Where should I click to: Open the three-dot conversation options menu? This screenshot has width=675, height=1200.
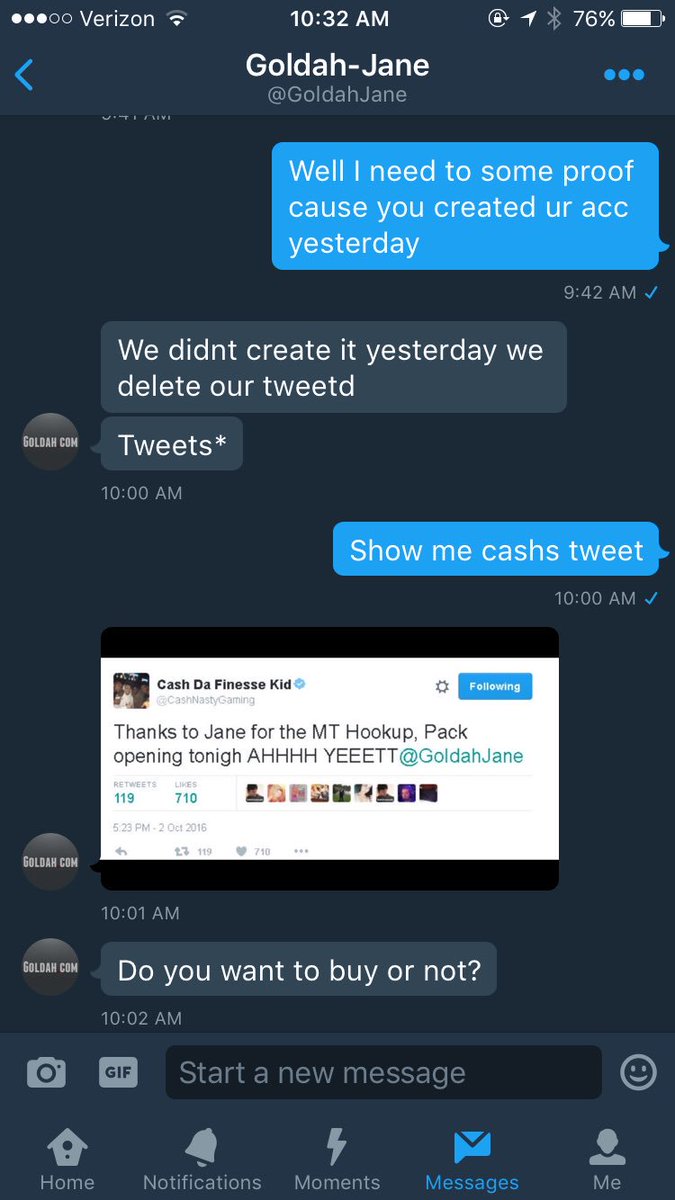pos(624,75)
